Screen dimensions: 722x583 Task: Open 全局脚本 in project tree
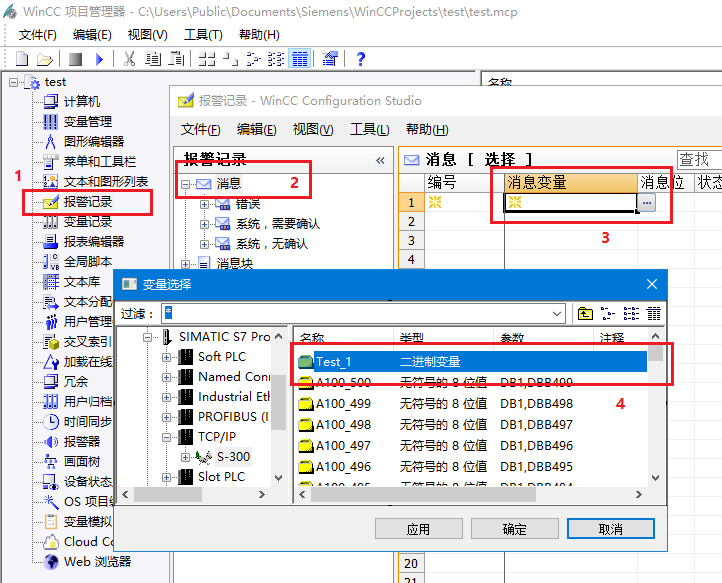pyautogui.click(x=87, y=262)
